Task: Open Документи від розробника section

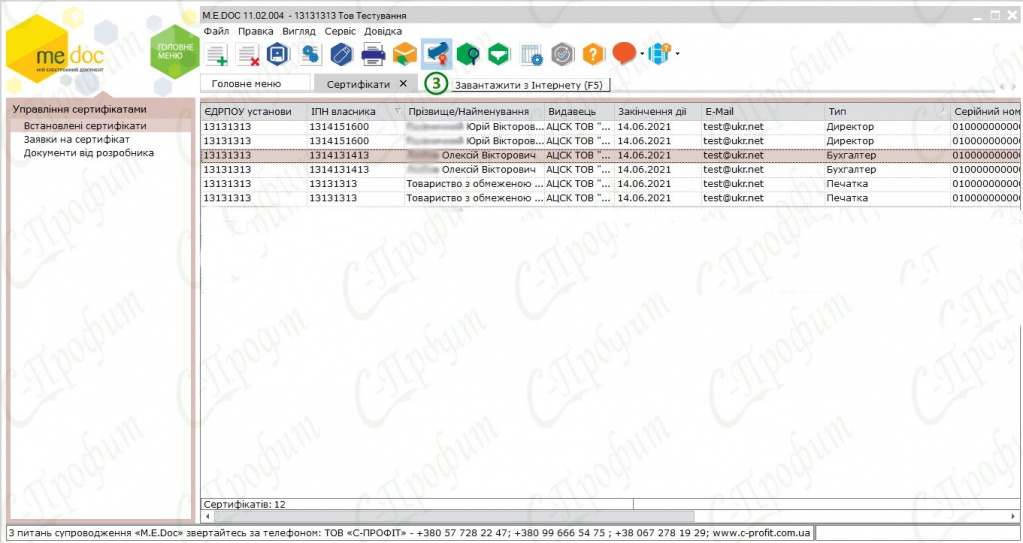Action: pos(89,153)
